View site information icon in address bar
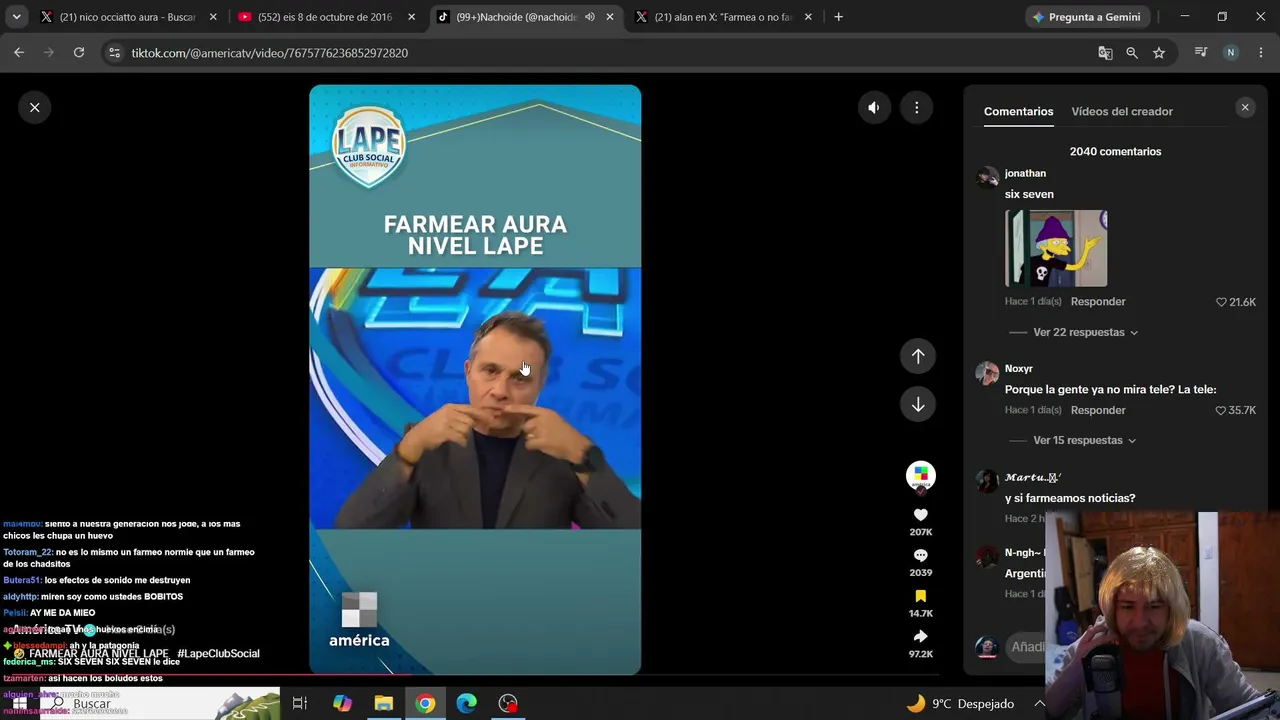Viewport: 1280px width, 720px height. [114, 53]
